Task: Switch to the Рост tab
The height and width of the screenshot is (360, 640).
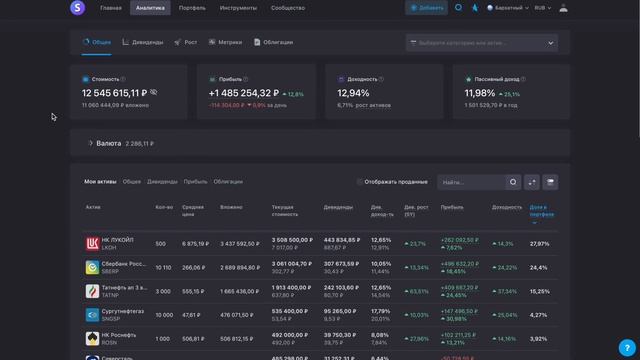Action: coord(186,42)
